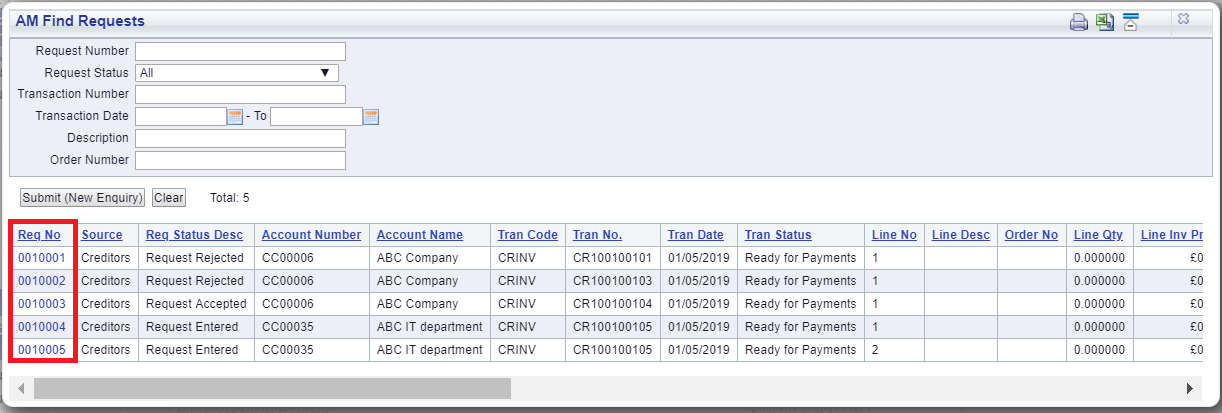The image size is (1222, 413).
Task: Close the AM Find Requests window
Action: (x=1183, y=19)
